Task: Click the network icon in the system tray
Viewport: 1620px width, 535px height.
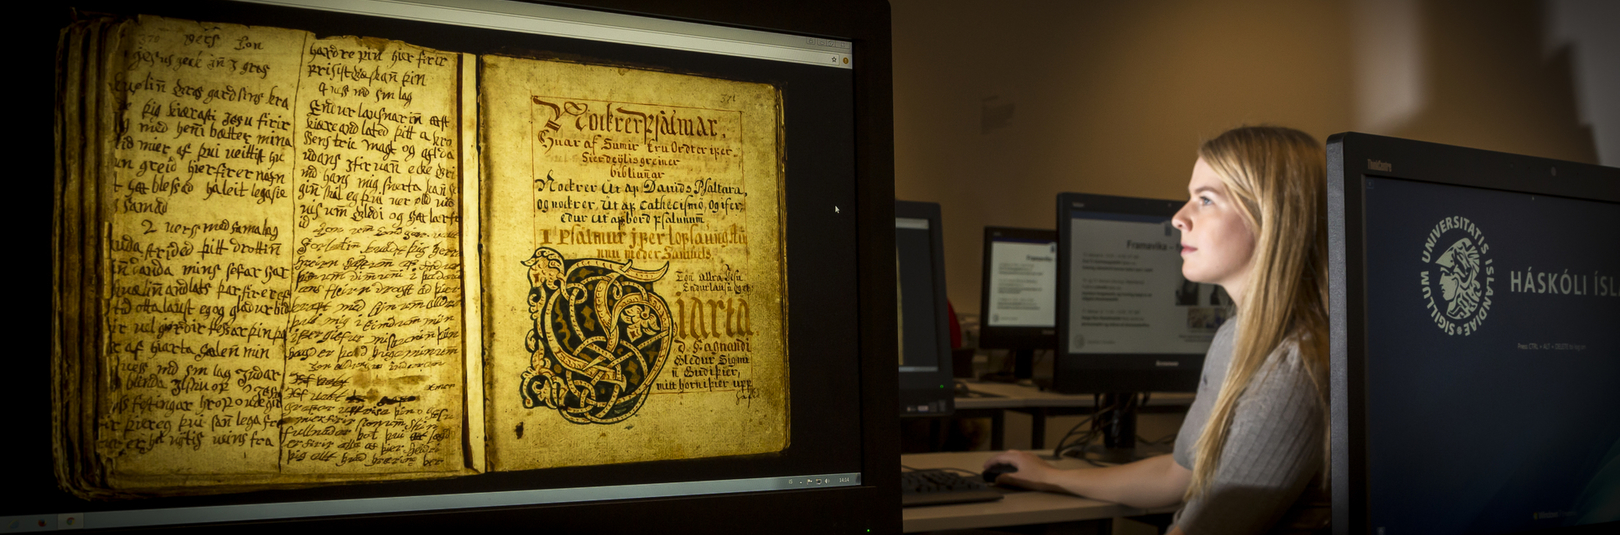Action: coord(817,481)
